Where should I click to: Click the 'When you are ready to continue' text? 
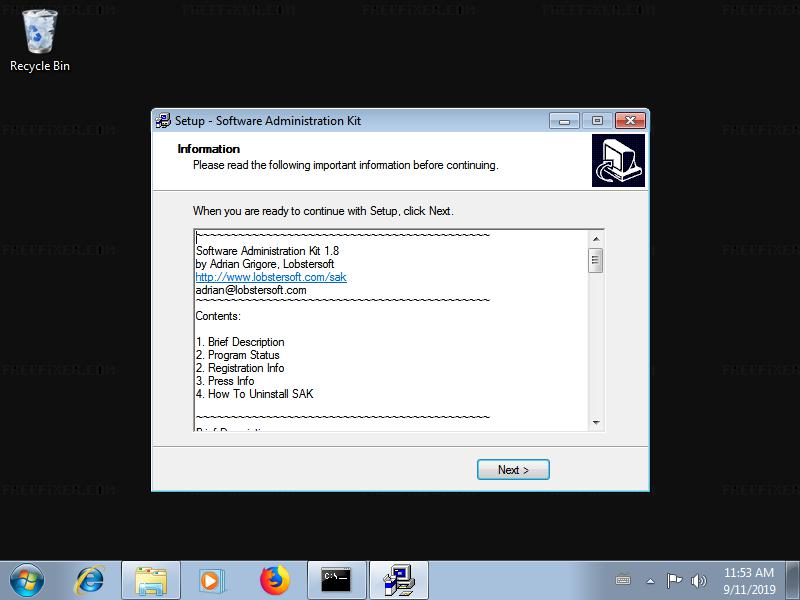[x=323, y=211]
